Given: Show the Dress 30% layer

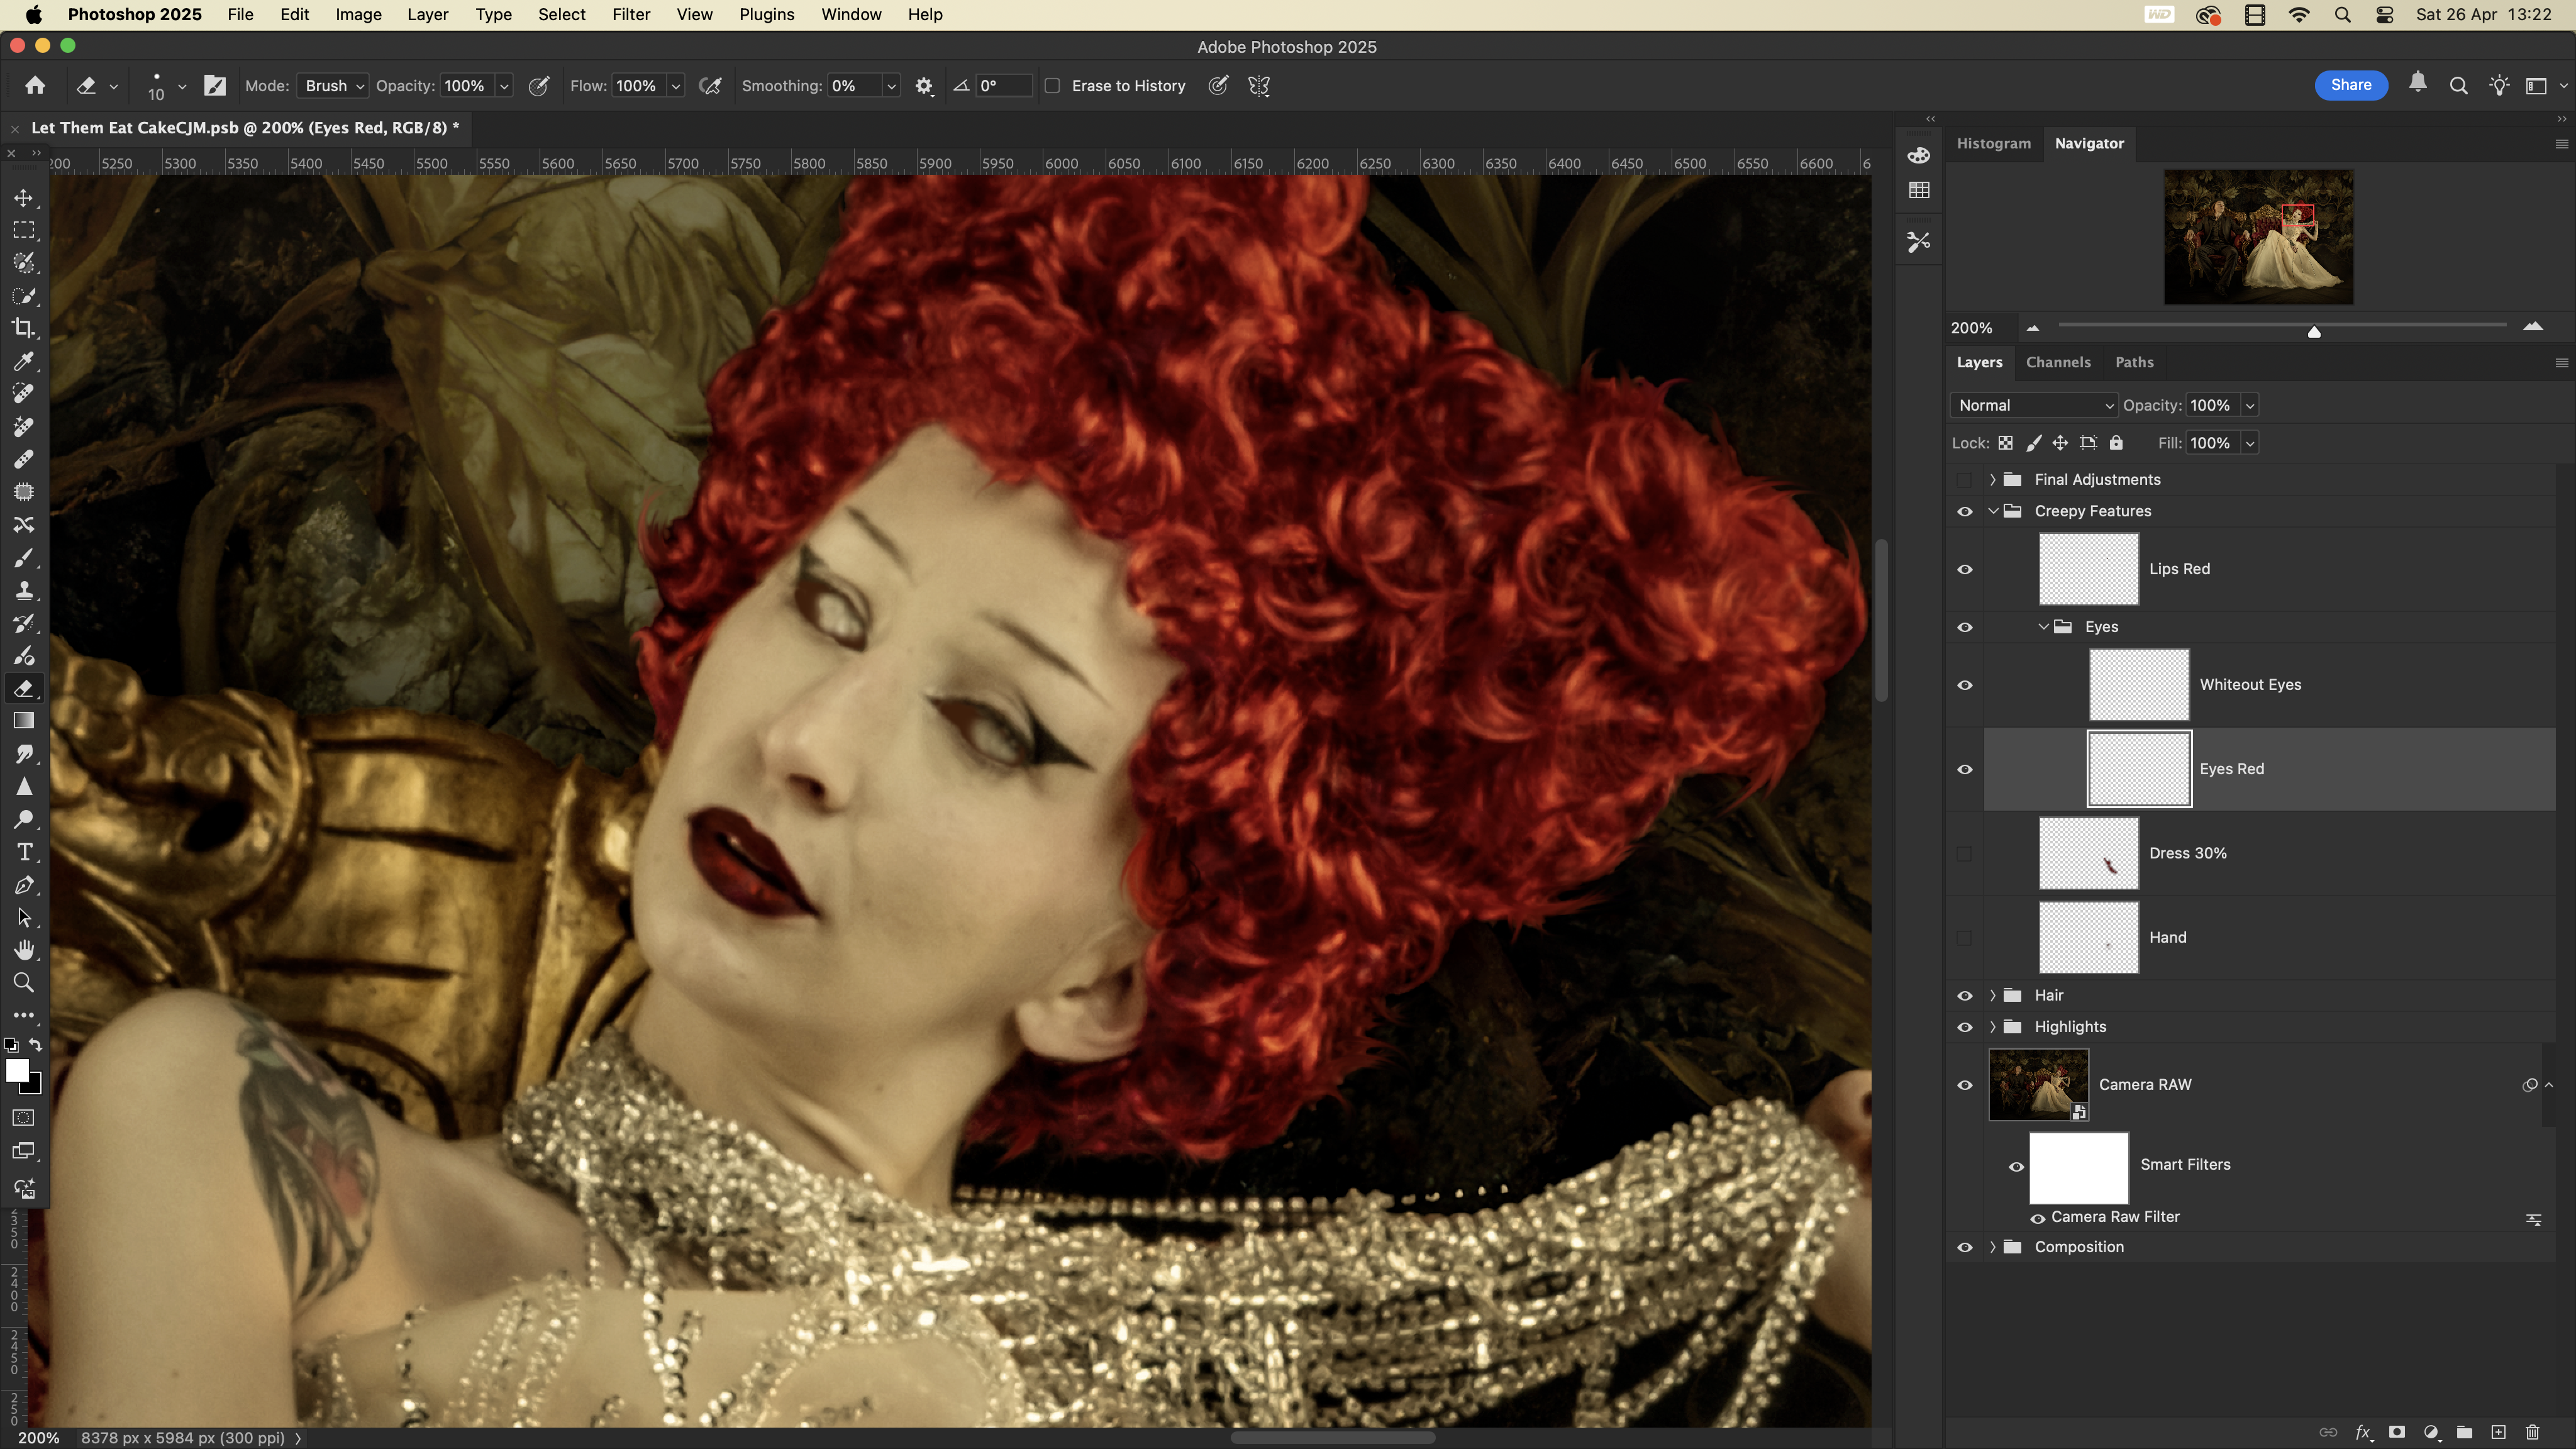Looking at the screenshot, I should (1964, 853).
